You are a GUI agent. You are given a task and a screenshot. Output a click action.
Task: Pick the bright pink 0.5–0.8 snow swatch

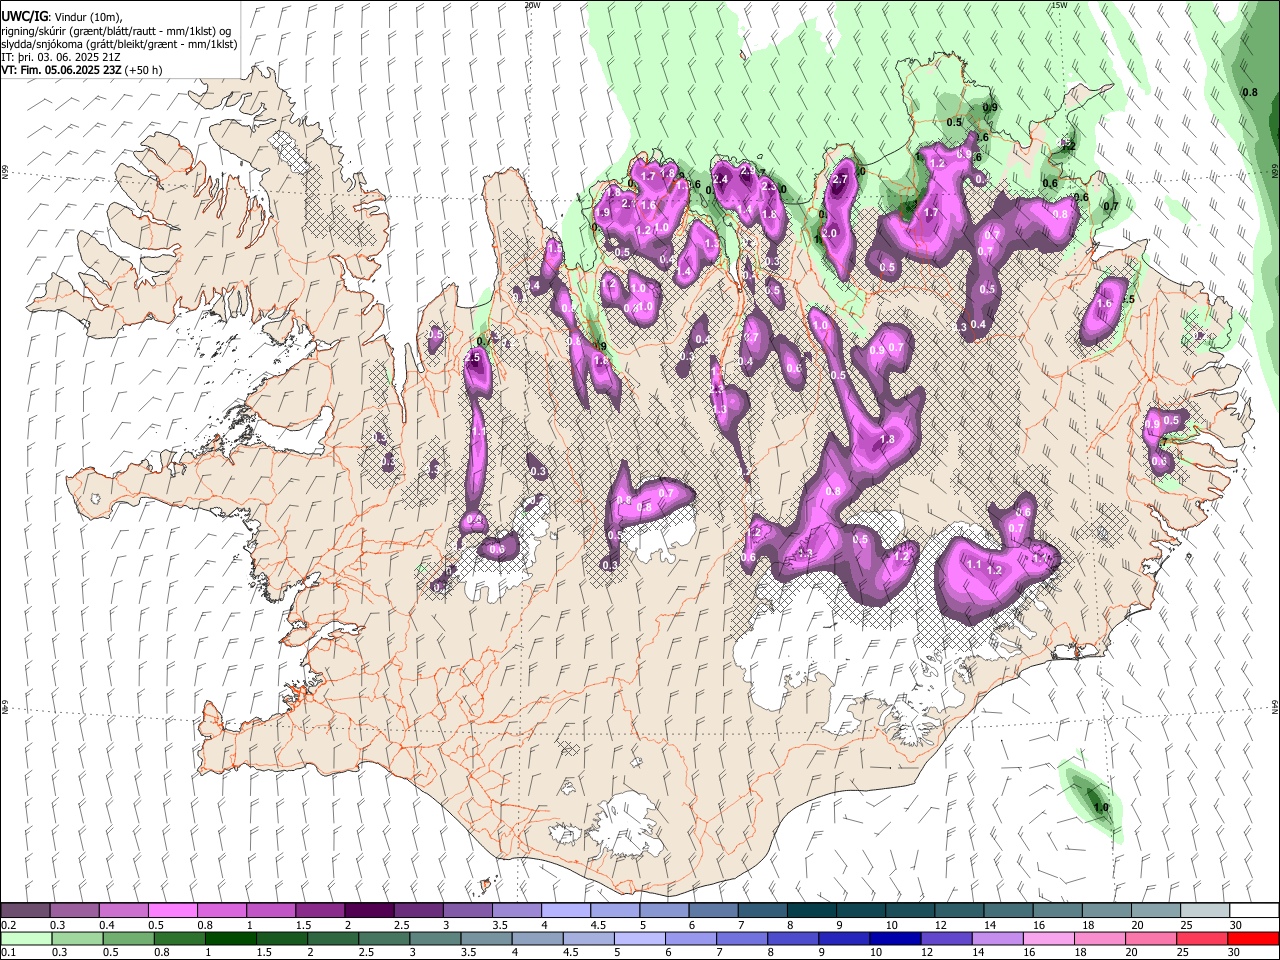(173, 910)
